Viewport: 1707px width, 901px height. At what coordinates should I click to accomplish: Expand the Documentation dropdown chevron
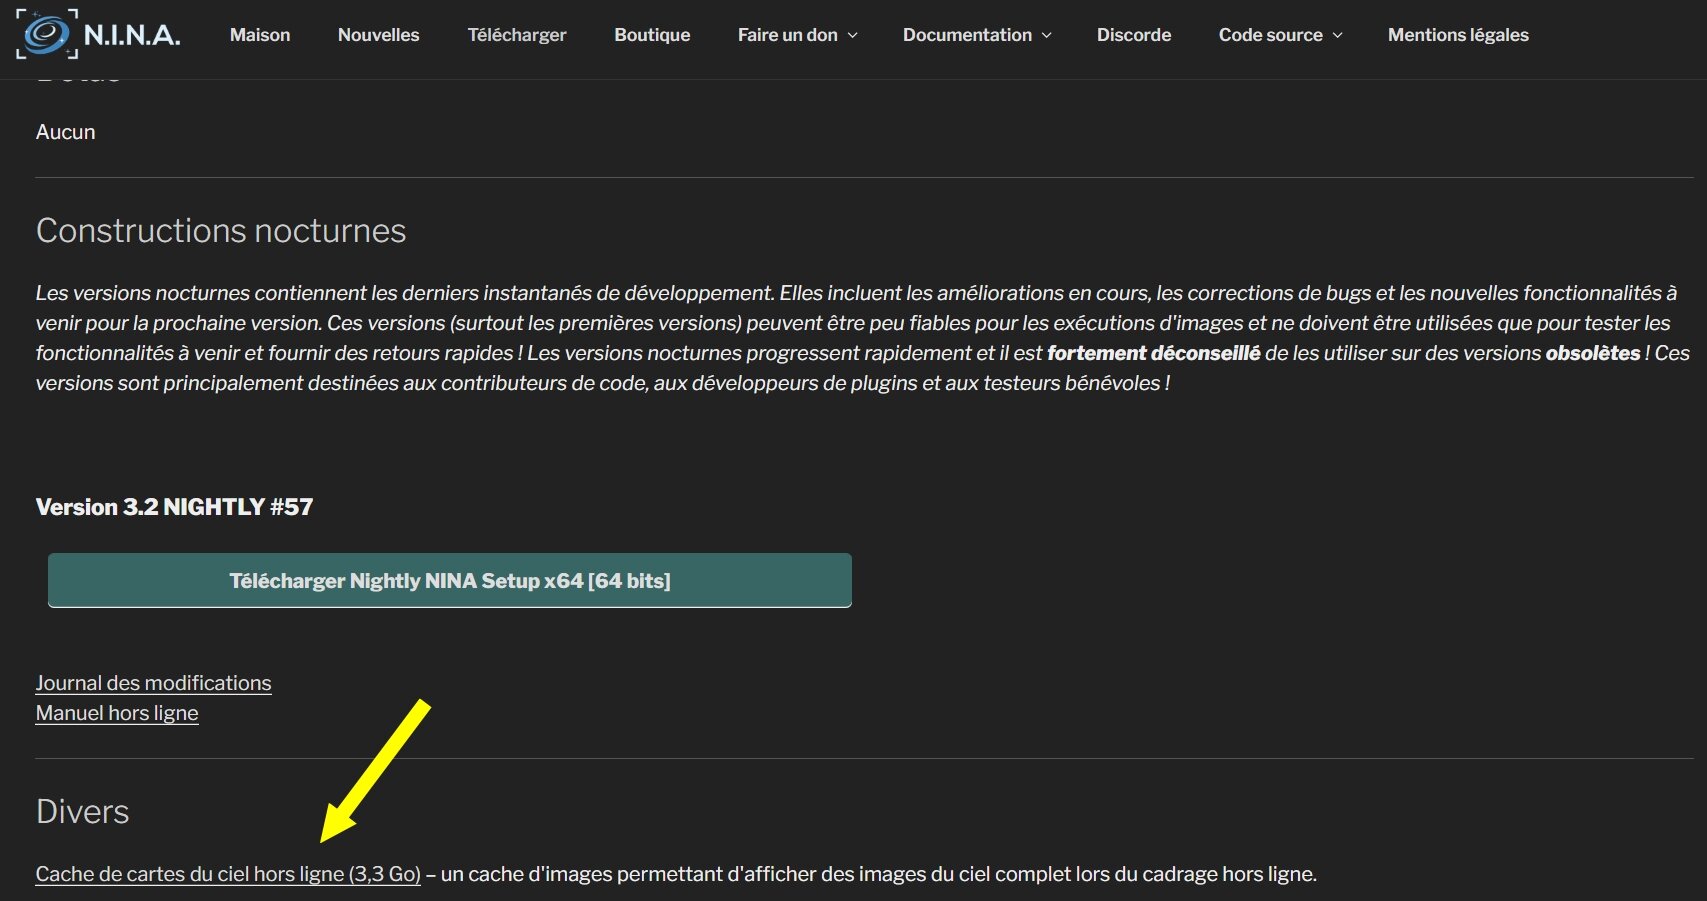coord(1047,35)
